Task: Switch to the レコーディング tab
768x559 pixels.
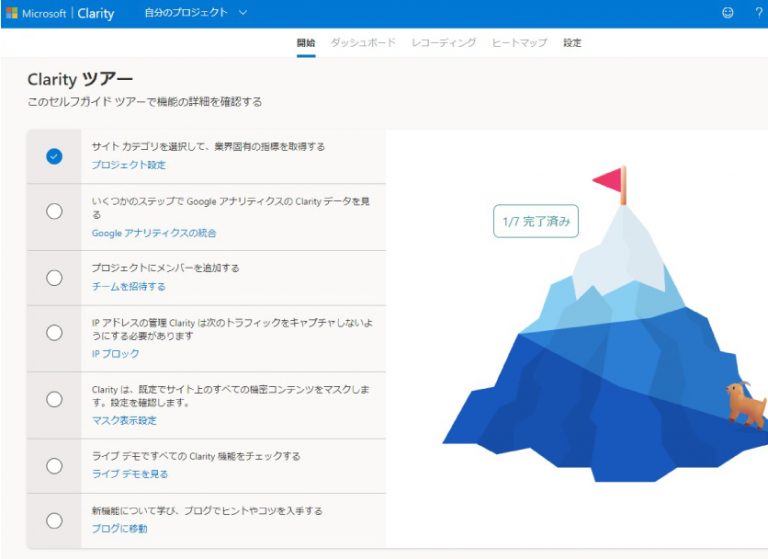Action: pyautogui.click(x=443, y=43)
